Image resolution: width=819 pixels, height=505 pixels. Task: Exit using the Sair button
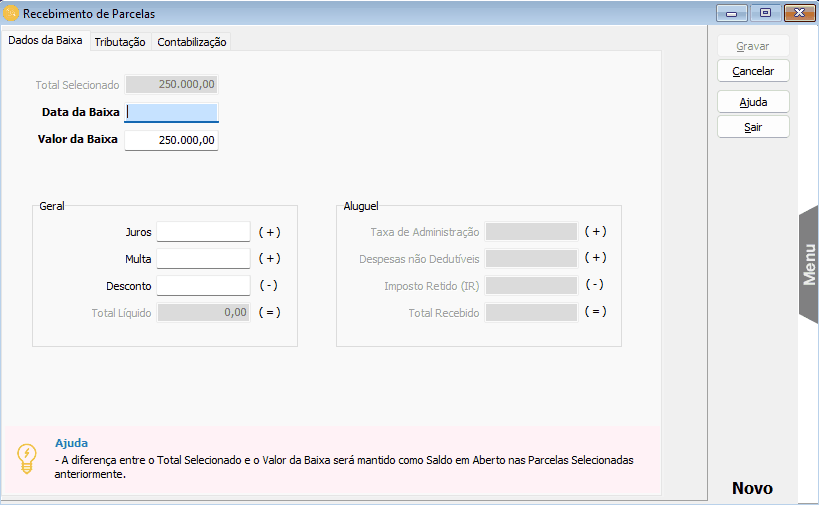(753, 127)
